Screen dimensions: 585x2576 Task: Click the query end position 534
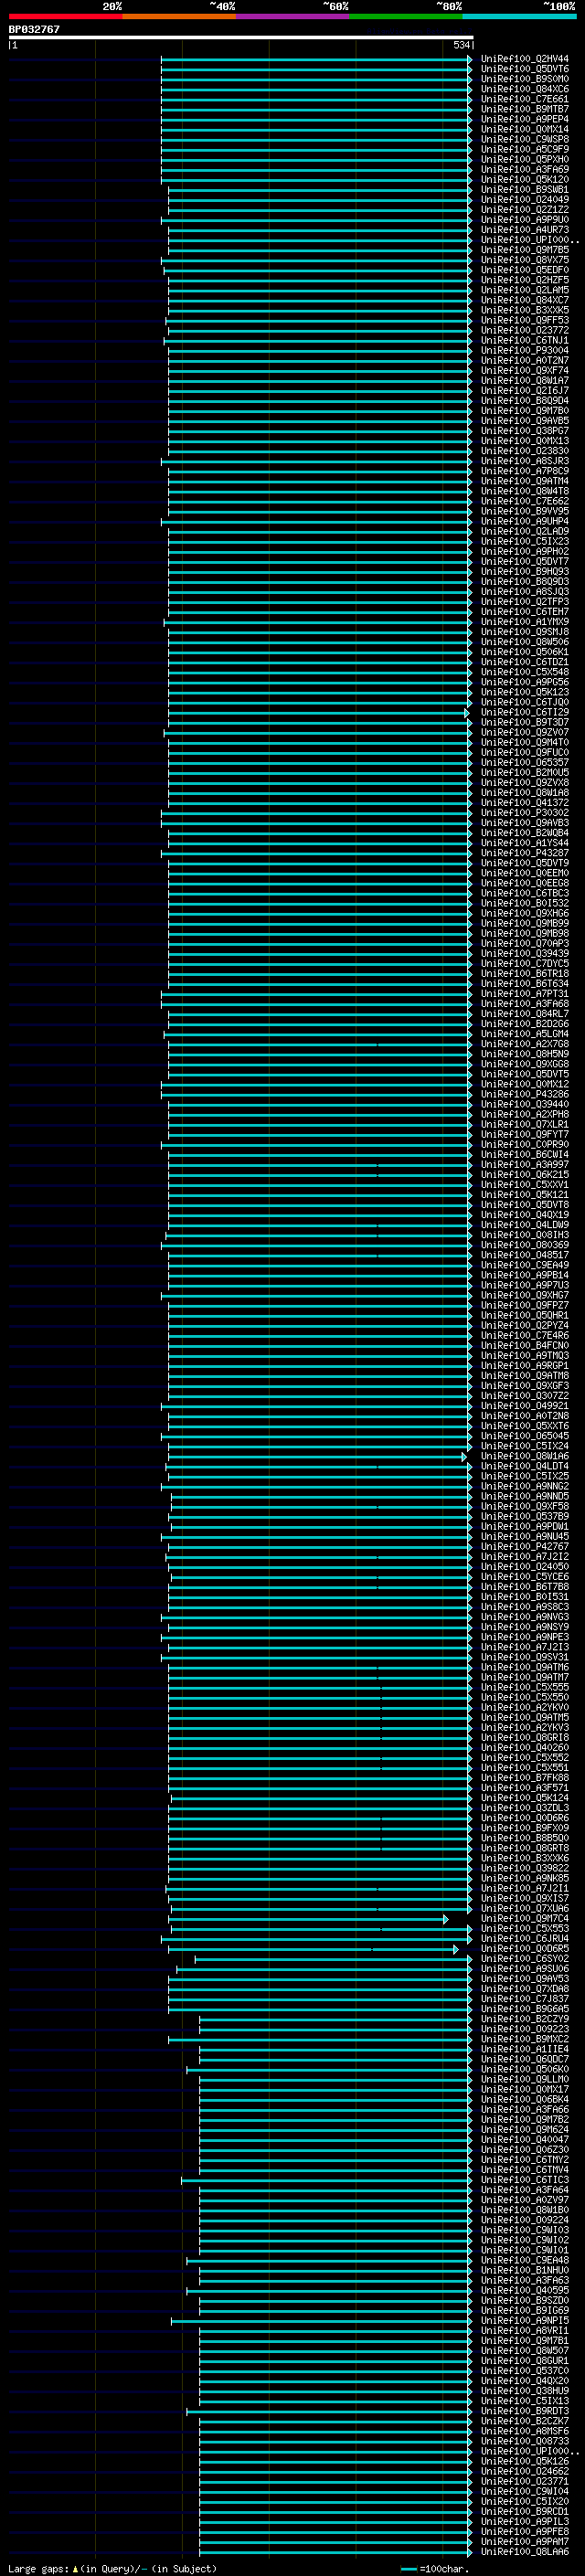tap(462, 45)
